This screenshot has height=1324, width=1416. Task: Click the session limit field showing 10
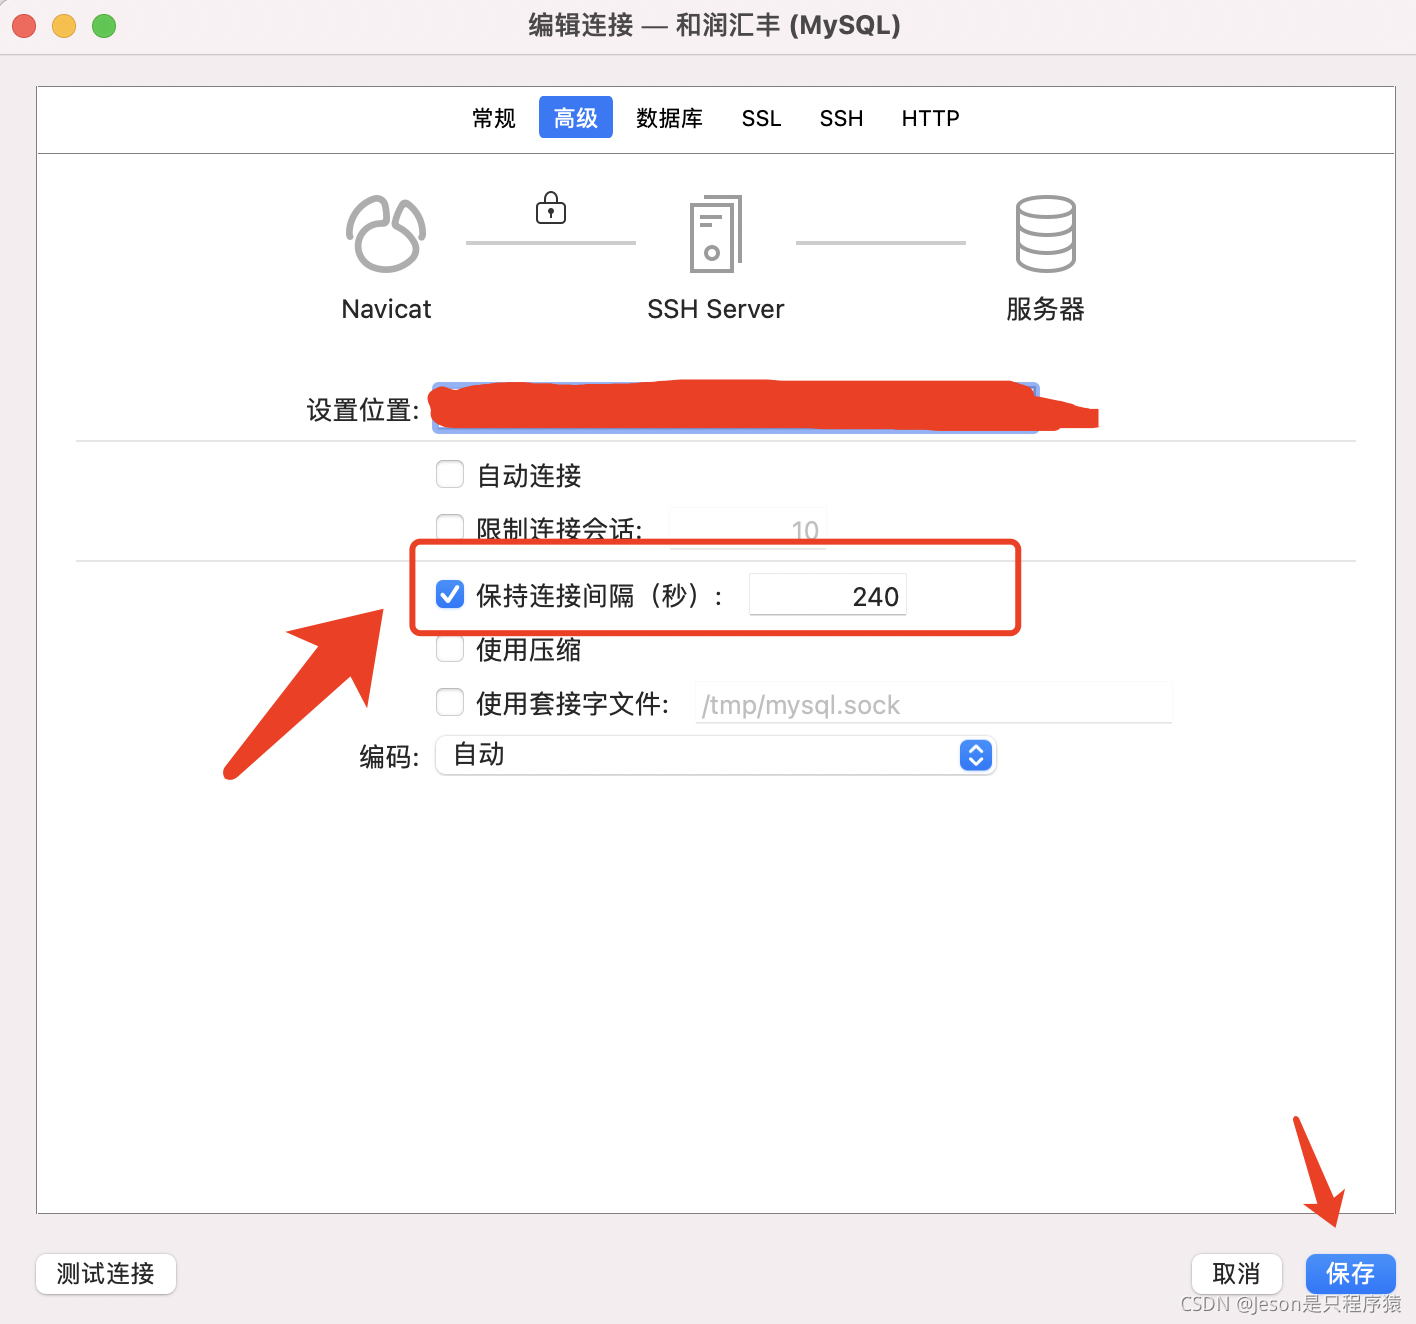tap(748, 528)
